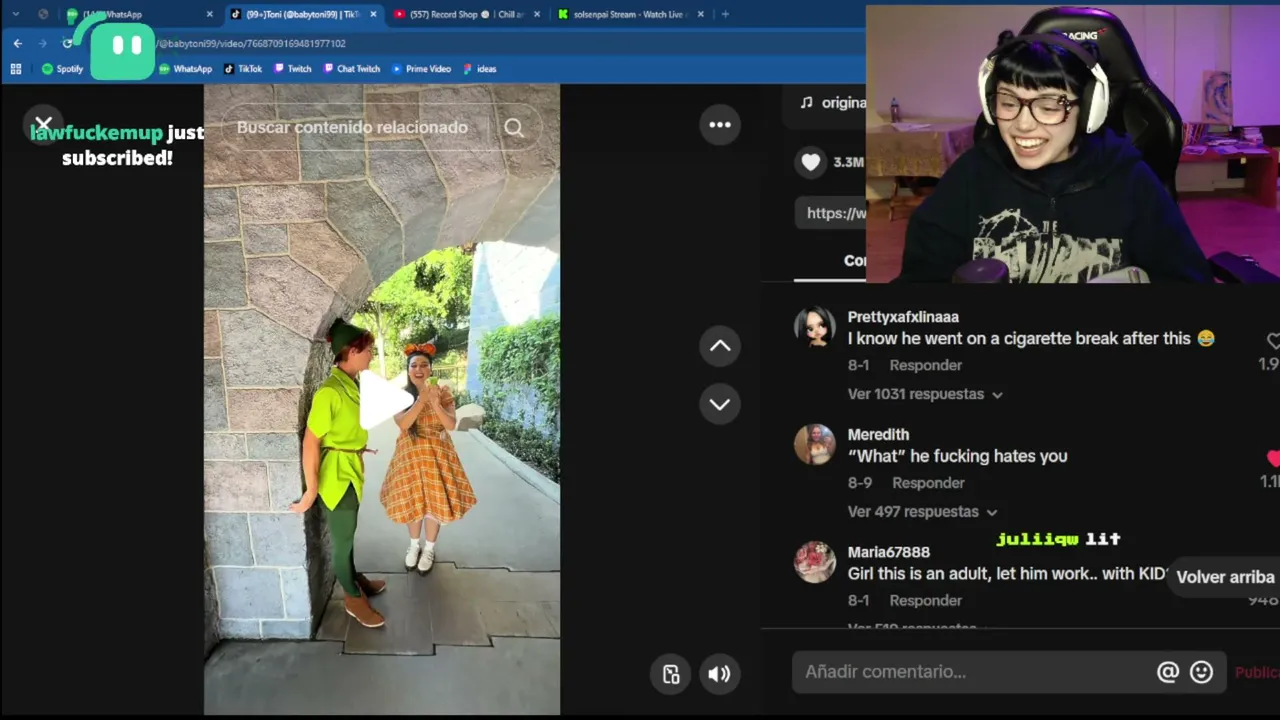Open the Prime Video bookmark

pos(421,69)
